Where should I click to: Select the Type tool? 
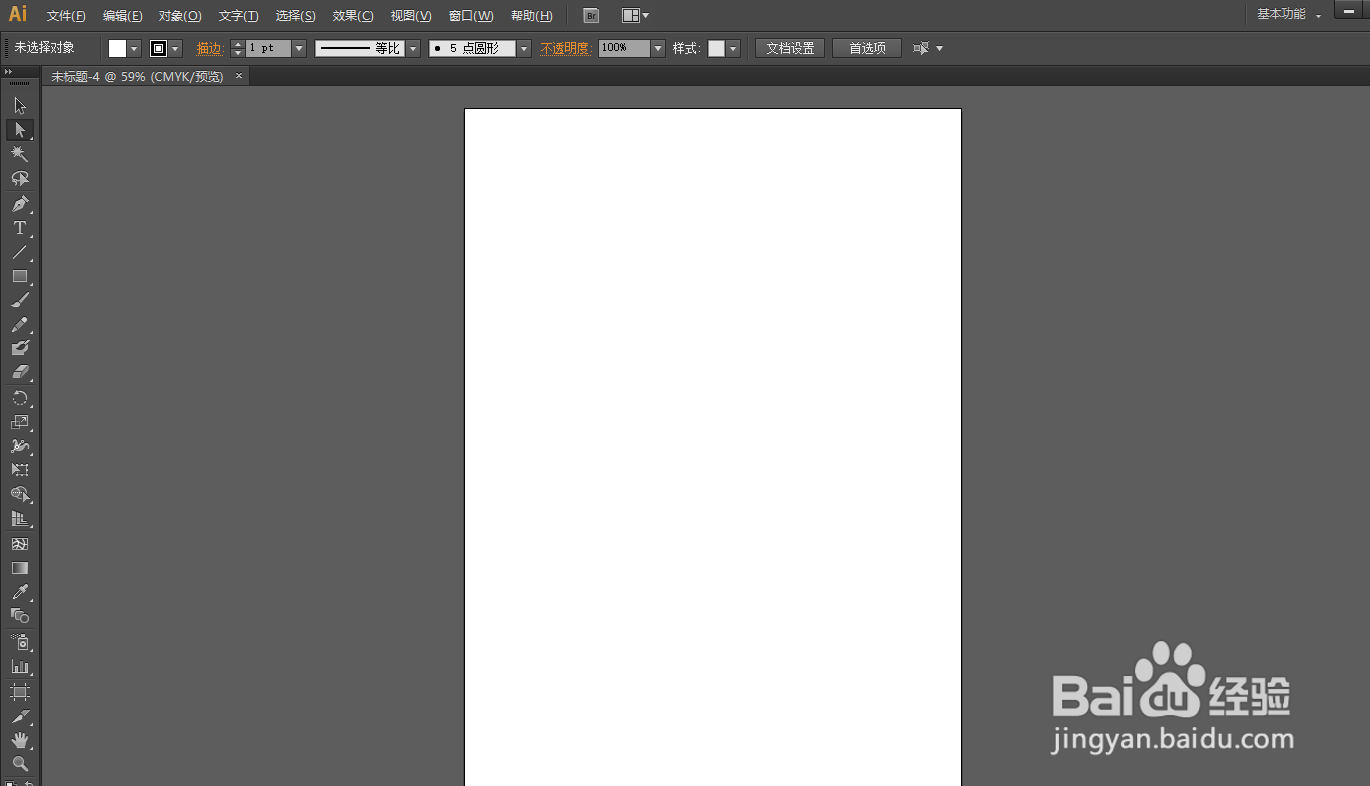[x=20, y=228]
